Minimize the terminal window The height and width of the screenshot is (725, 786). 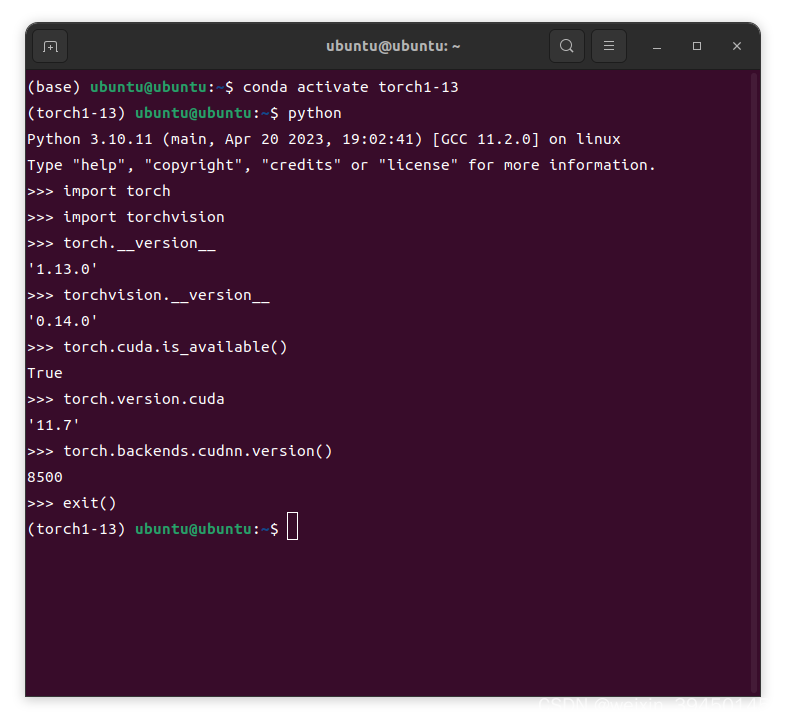point(657,46)
